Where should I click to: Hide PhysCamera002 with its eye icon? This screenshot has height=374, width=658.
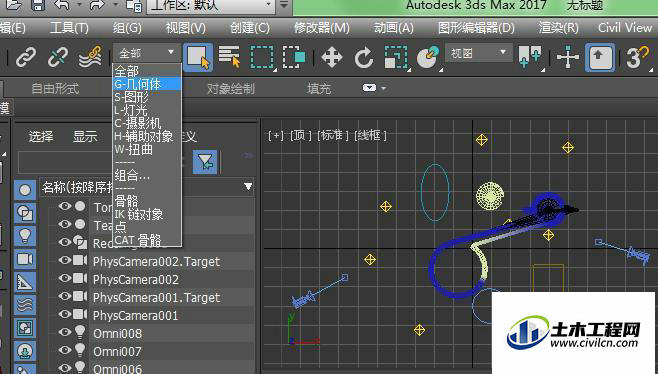64,278
